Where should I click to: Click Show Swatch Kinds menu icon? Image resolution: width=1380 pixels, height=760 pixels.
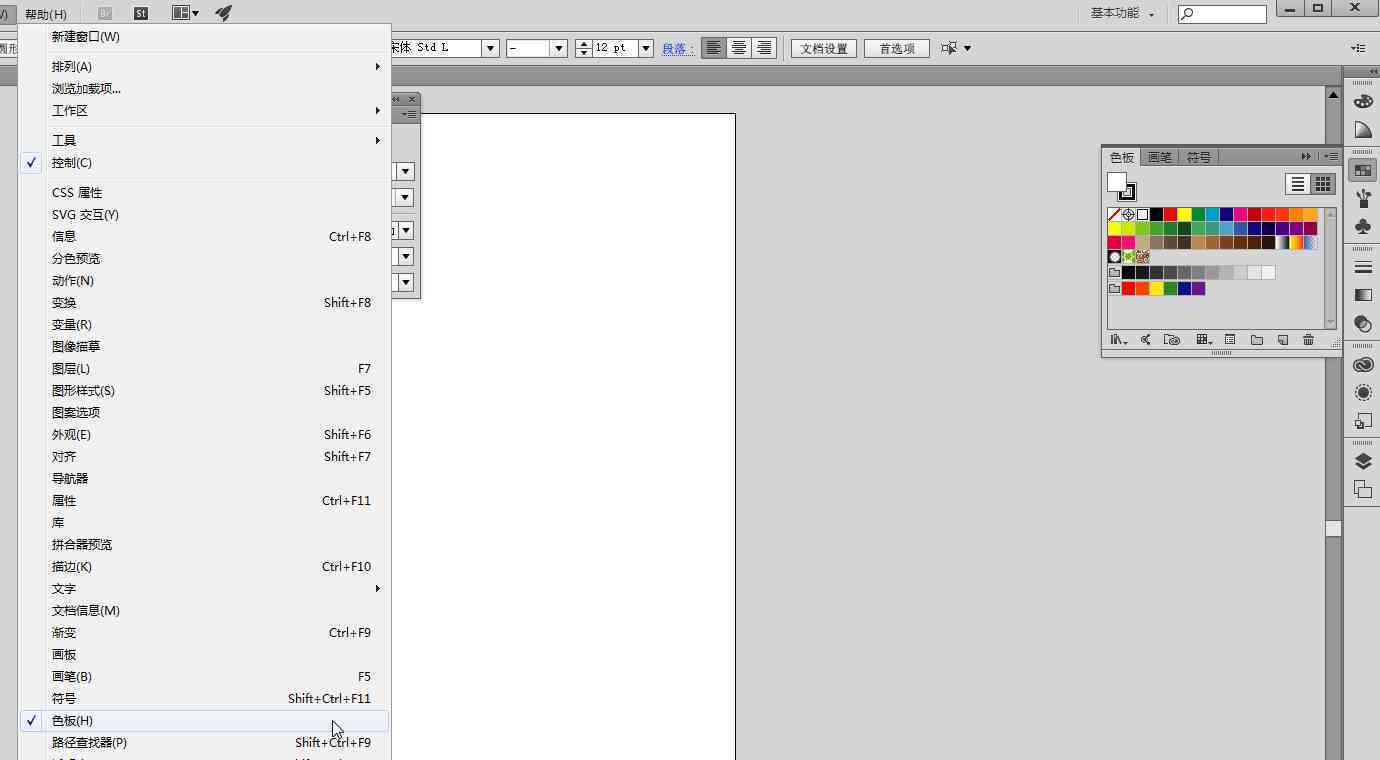(x=1204, y=340)
